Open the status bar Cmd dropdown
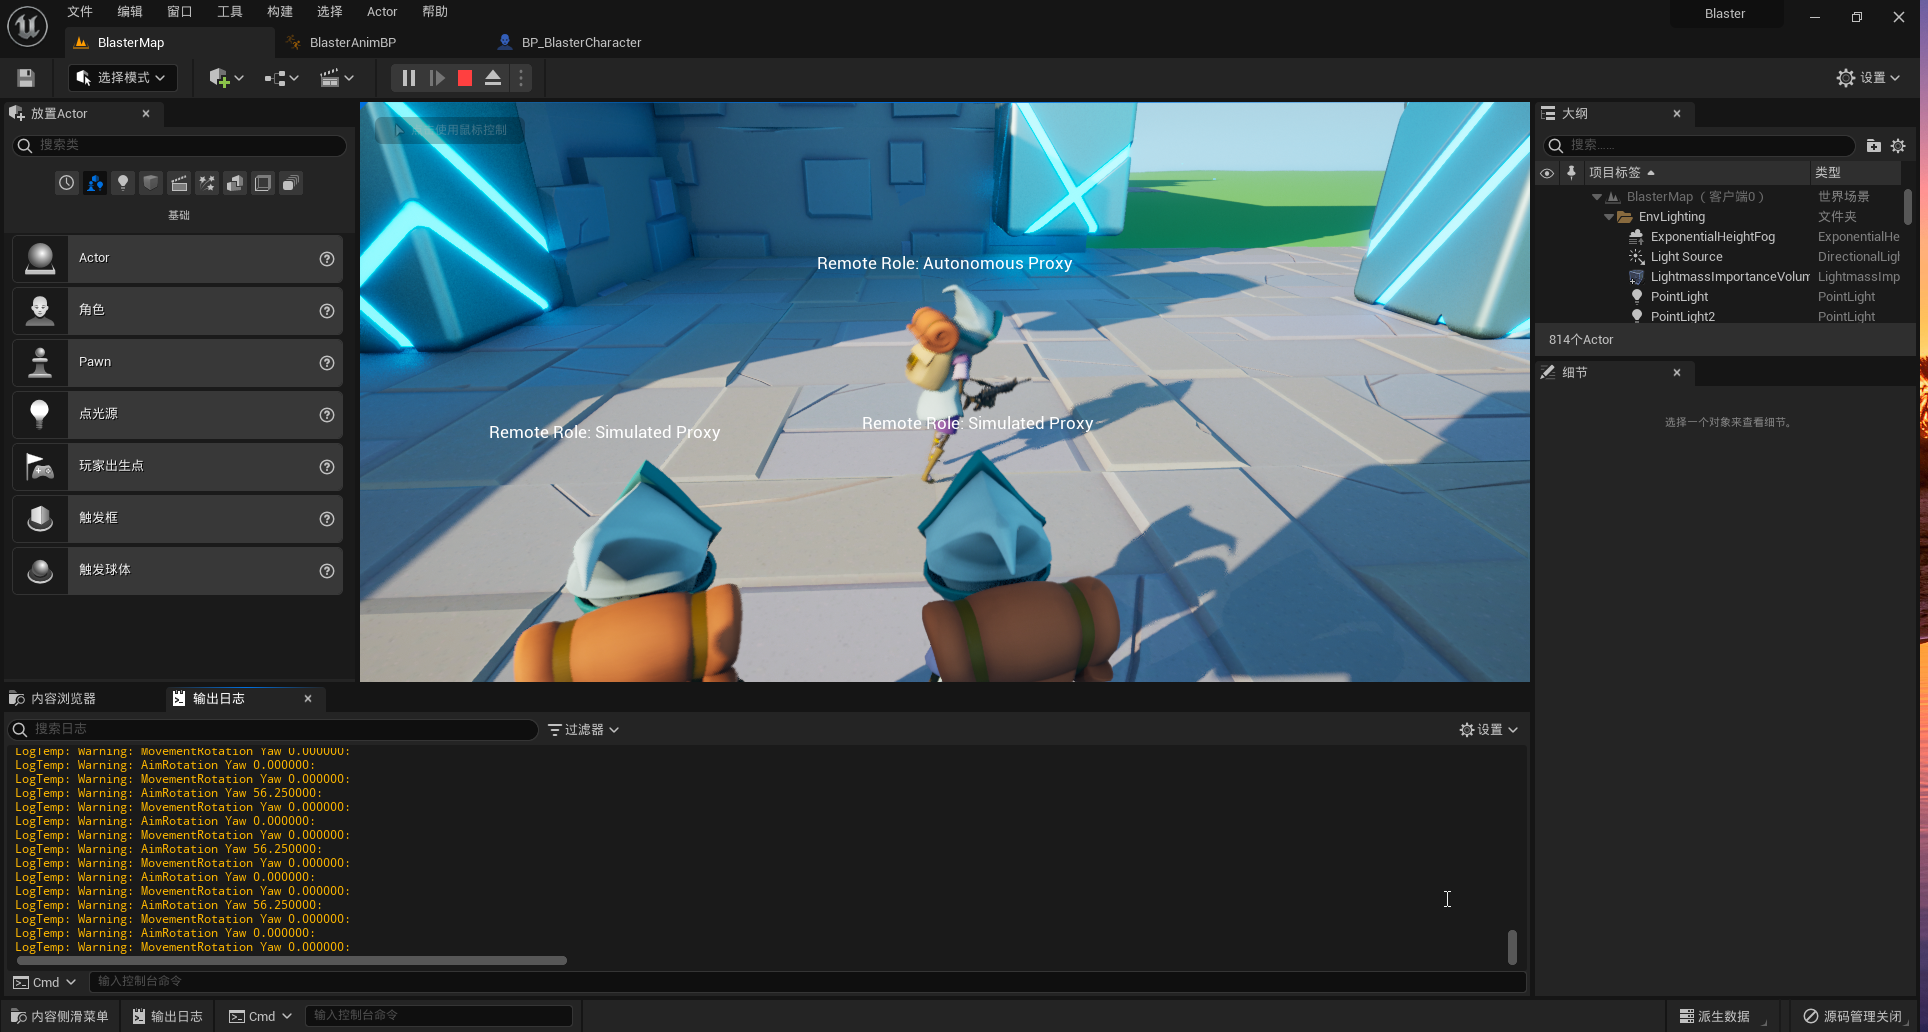The image size is (1928, 1032). (260, 1016)
